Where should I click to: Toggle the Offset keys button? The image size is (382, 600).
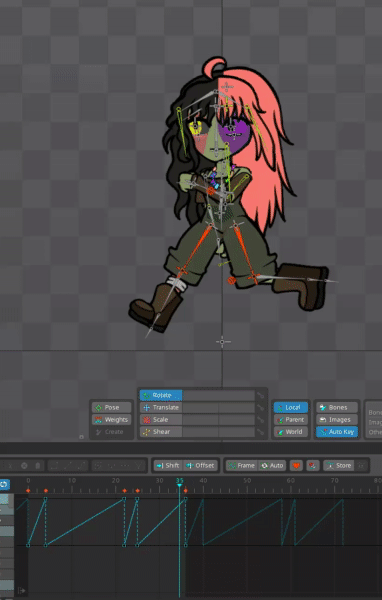200,465
